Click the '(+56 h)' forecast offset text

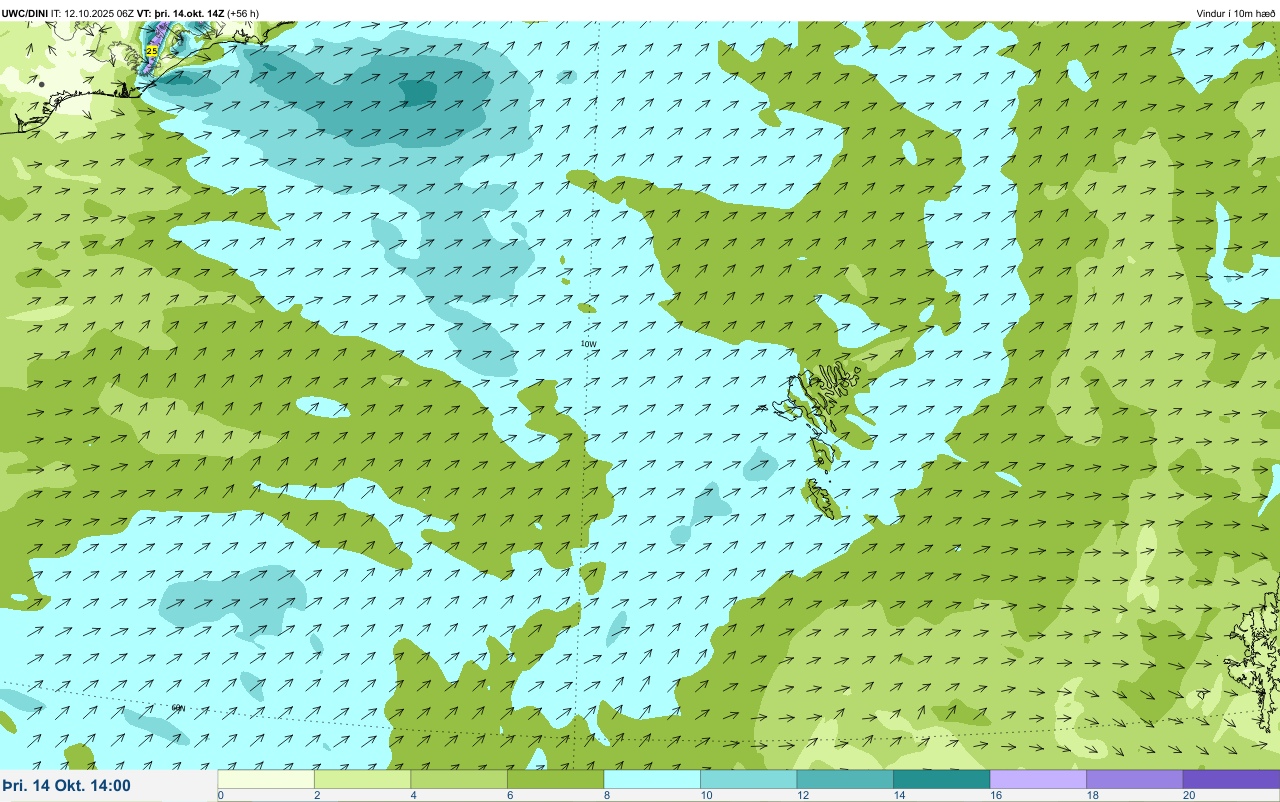point(243,13)
